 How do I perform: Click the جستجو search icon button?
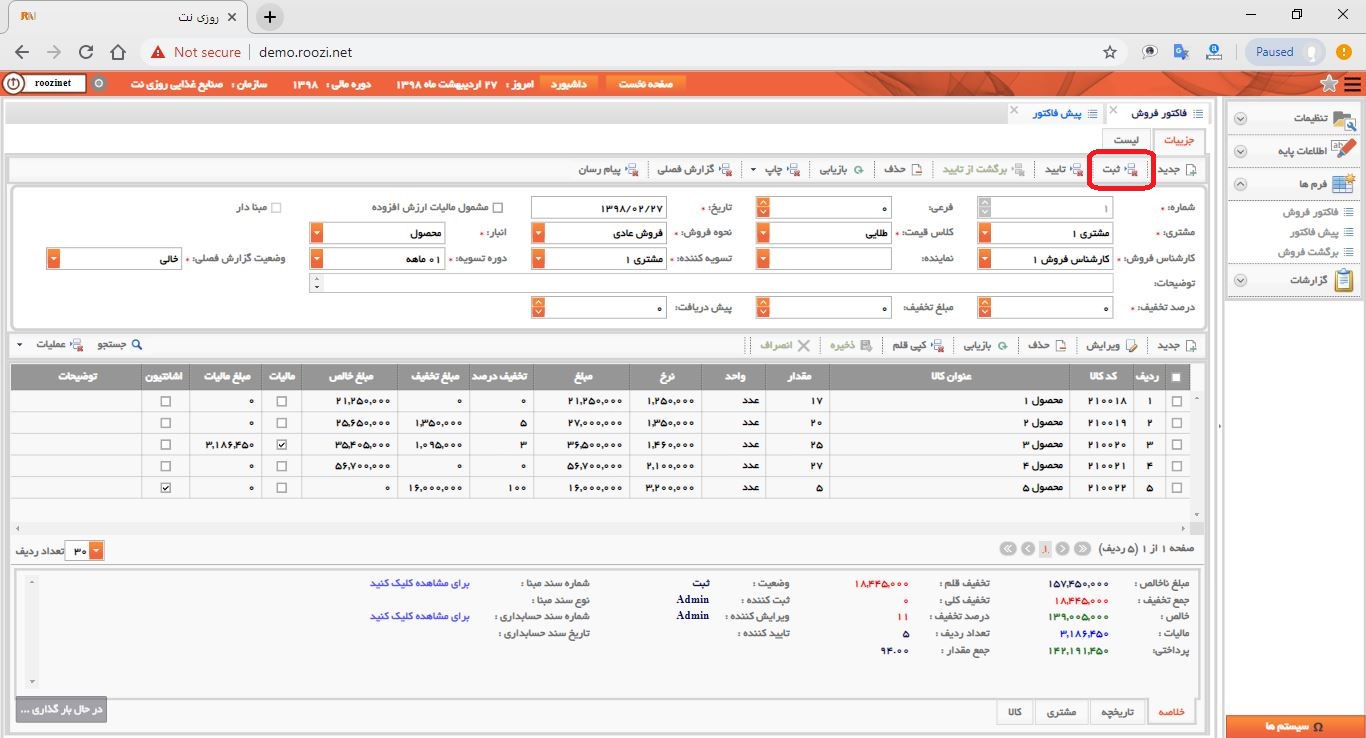(x=120, y=345)
